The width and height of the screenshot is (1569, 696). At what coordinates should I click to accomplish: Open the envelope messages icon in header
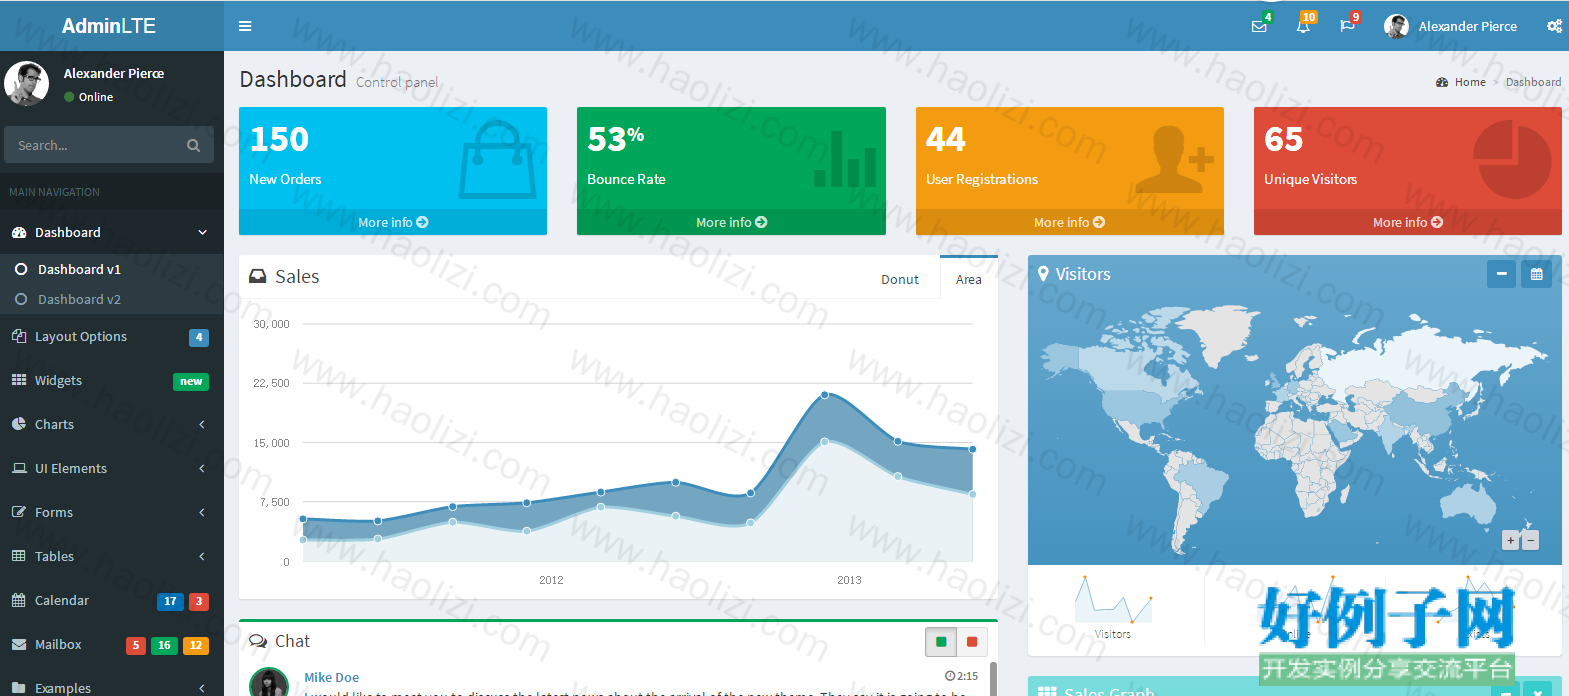point(1259,26)
